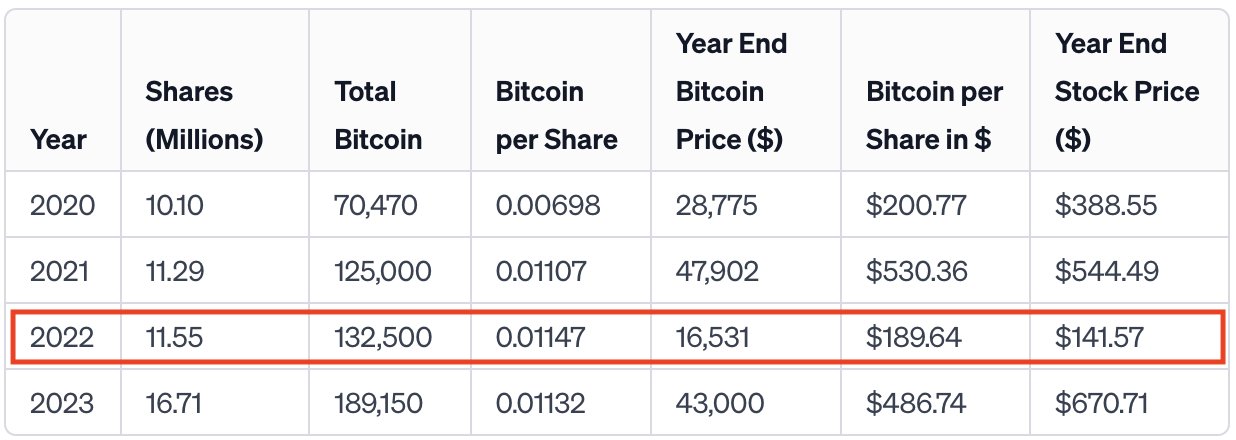Image resolution: width=1236 pixels, height=440 pixels.
Task: Select the $388.55 stock price cell
Action: pyautogui.click(x=1106, y=206)
